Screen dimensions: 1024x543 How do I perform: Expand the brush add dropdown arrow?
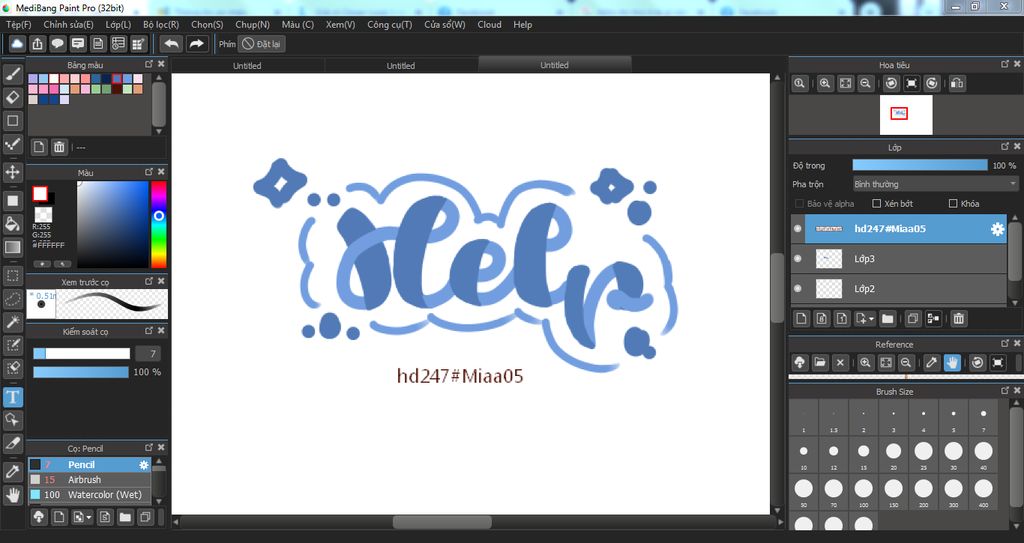coord(89,518)
